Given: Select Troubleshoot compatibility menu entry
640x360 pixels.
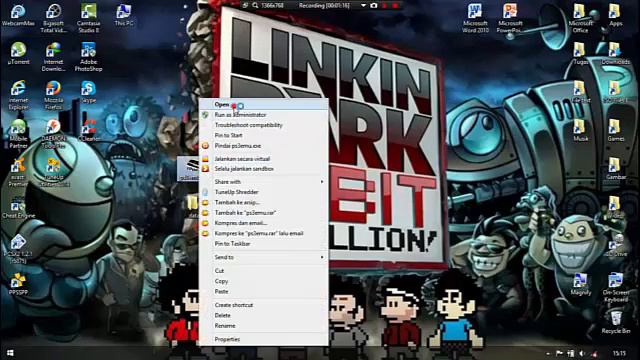Looking at the screenshot, I should 264,125.
